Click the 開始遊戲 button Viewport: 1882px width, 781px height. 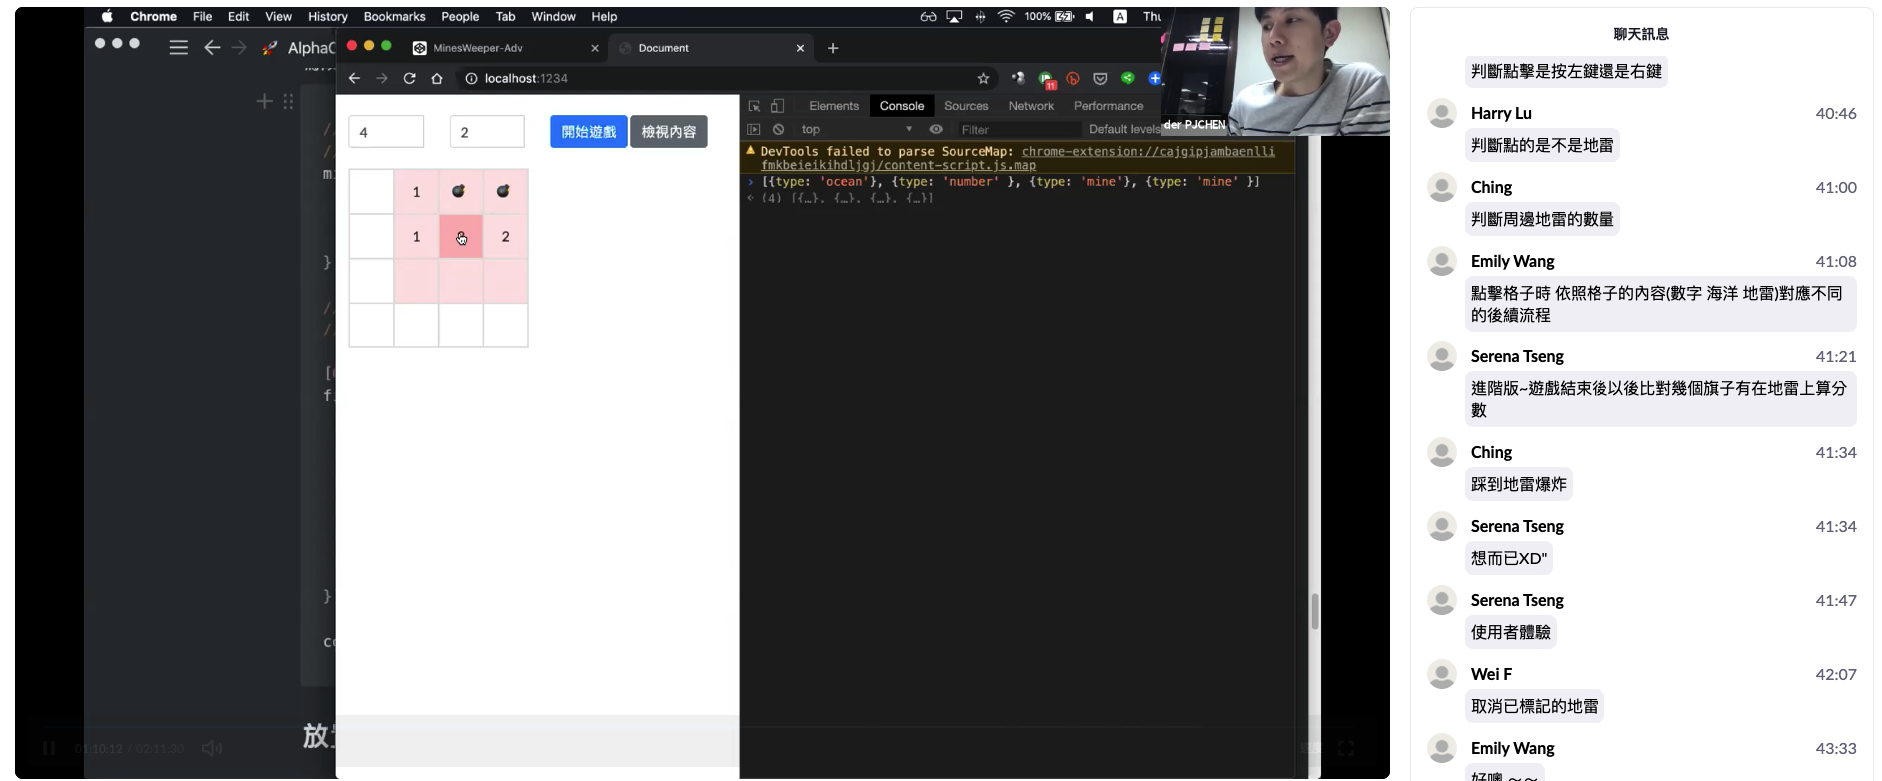(x=588, y=132)
